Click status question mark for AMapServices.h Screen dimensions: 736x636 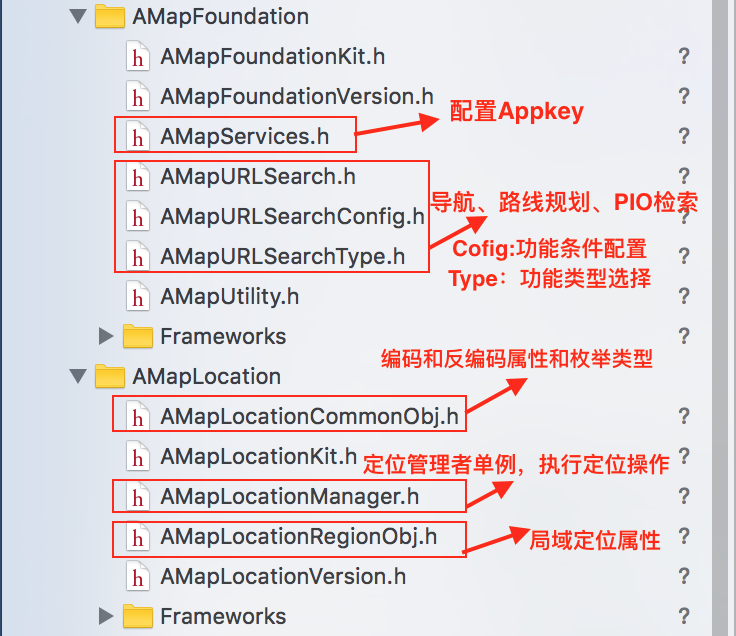(x=684, y=136)
